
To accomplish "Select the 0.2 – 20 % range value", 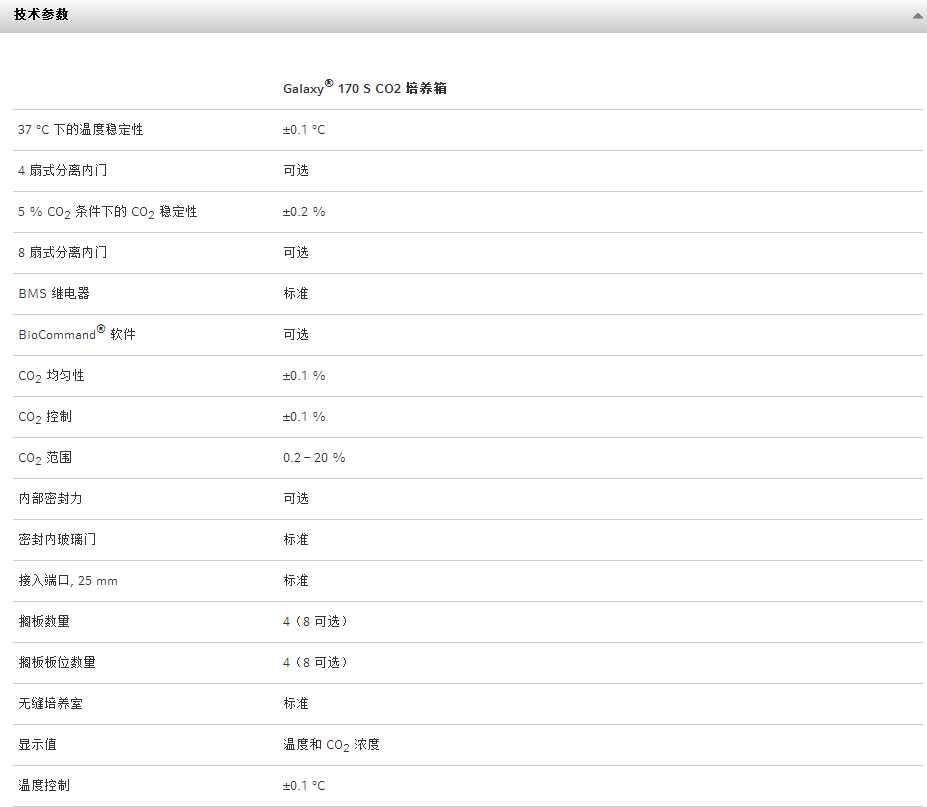I will [x=314, y=458].
